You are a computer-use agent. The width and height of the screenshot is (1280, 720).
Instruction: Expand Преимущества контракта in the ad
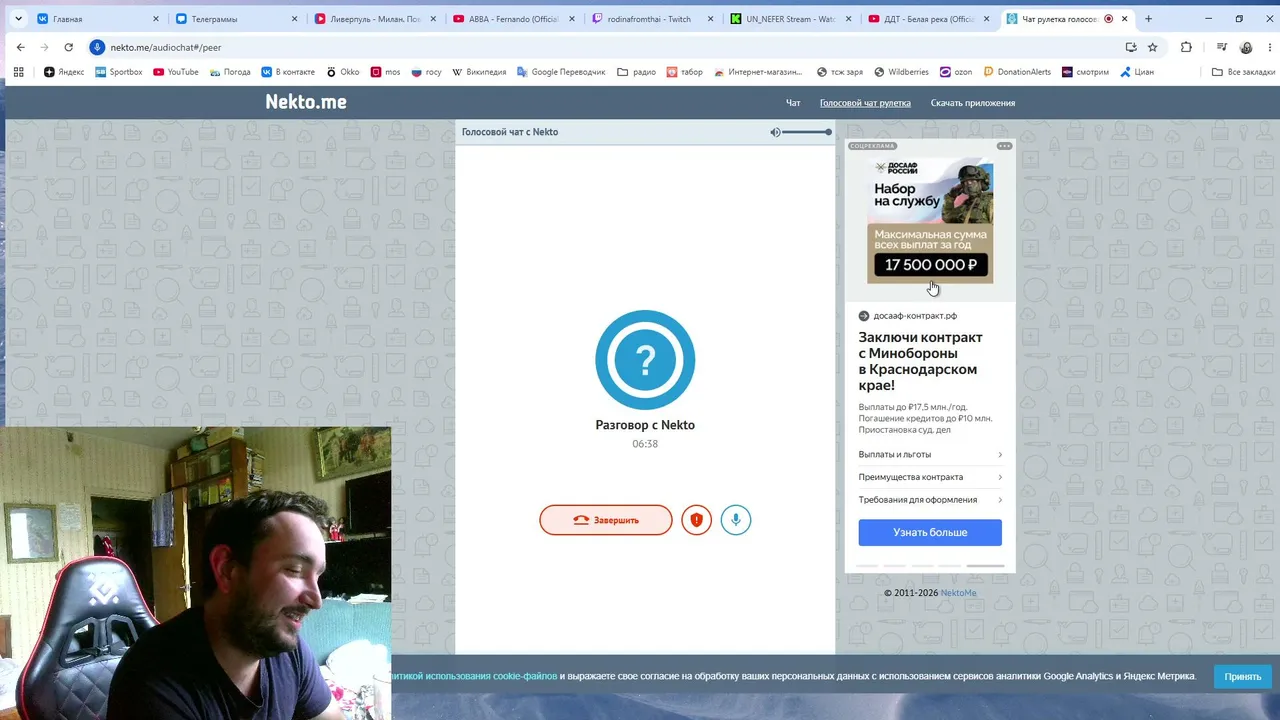[x=930, y=477]
